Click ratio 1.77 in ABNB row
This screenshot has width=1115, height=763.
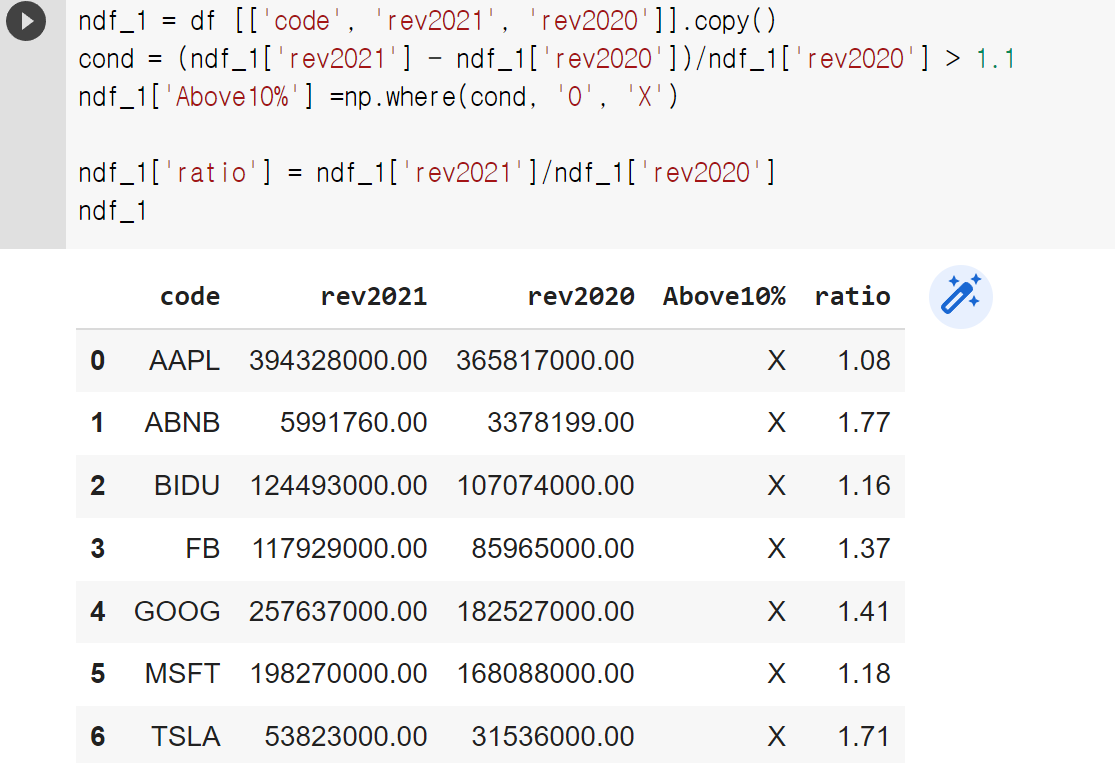click(x=864, y=423)
